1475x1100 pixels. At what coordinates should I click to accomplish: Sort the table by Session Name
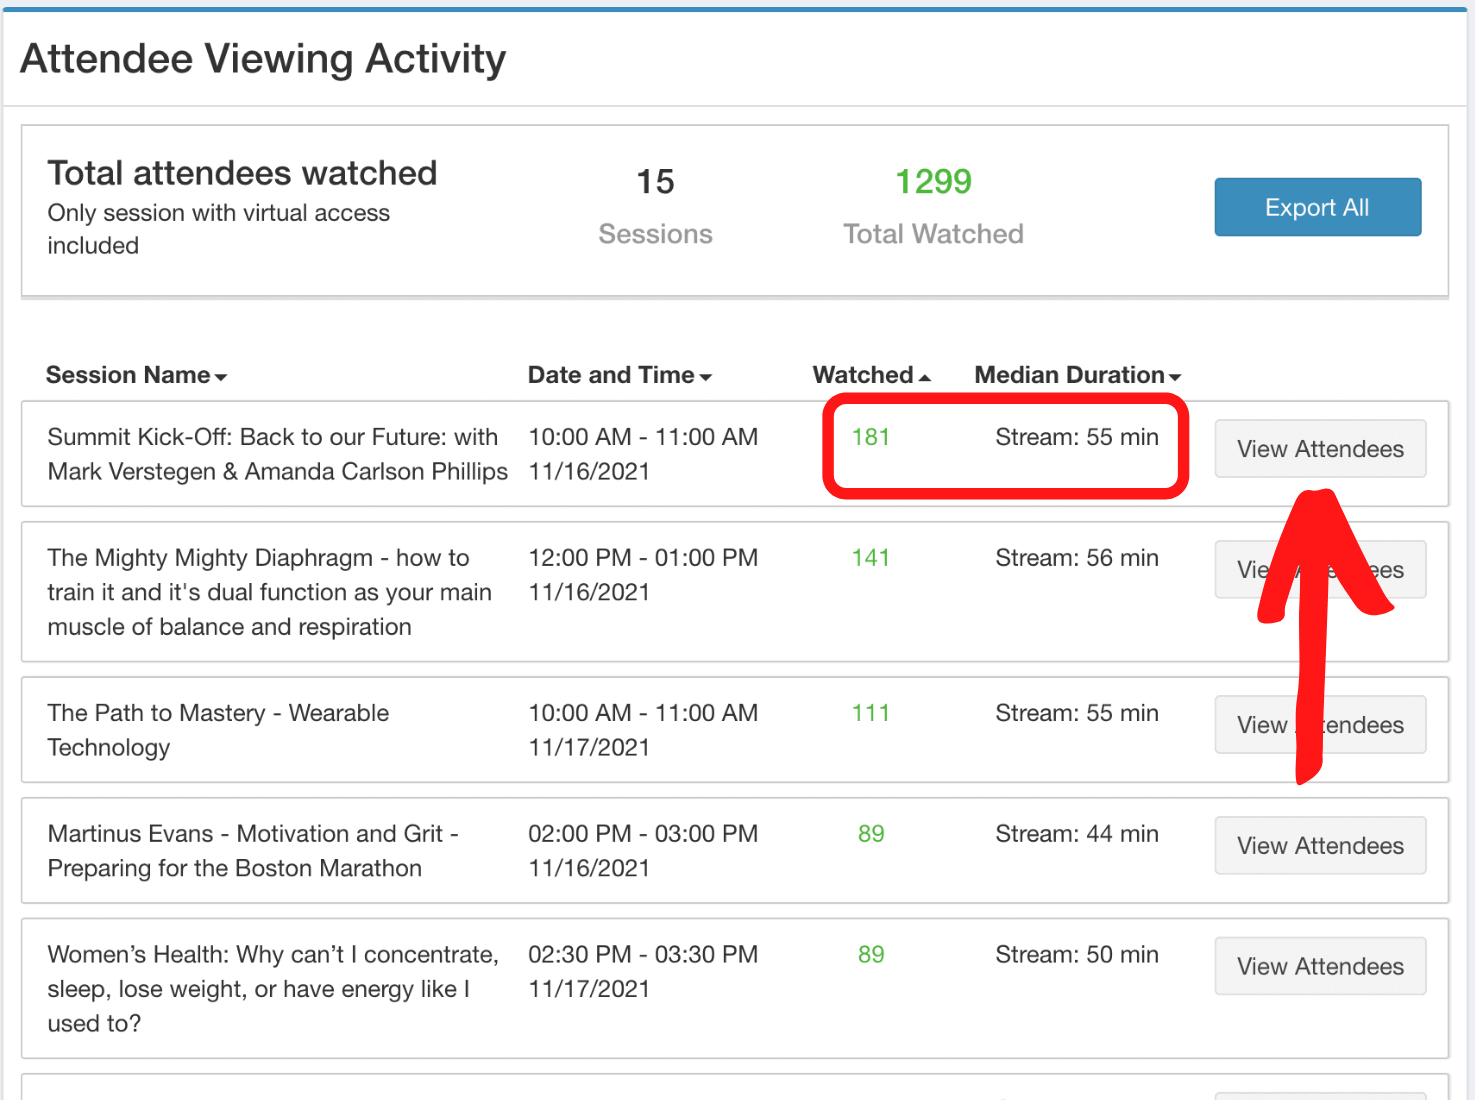(x=136, y=375)
